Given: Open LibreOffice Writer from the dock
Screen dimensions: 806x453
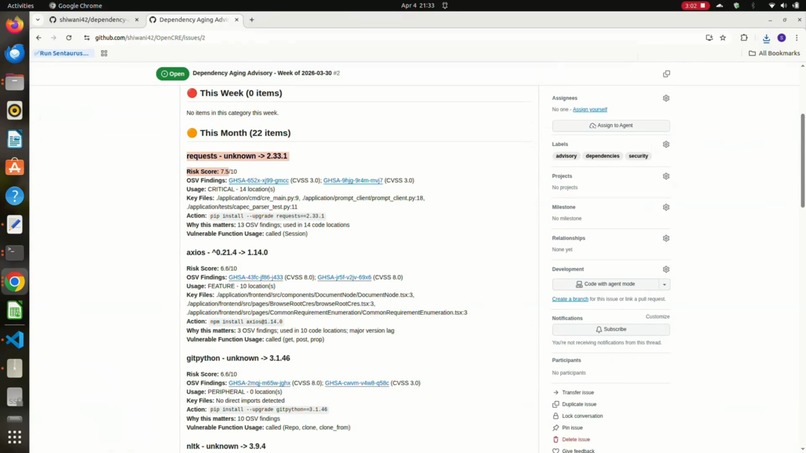Looking at the screenshot, I should (14, 139).
